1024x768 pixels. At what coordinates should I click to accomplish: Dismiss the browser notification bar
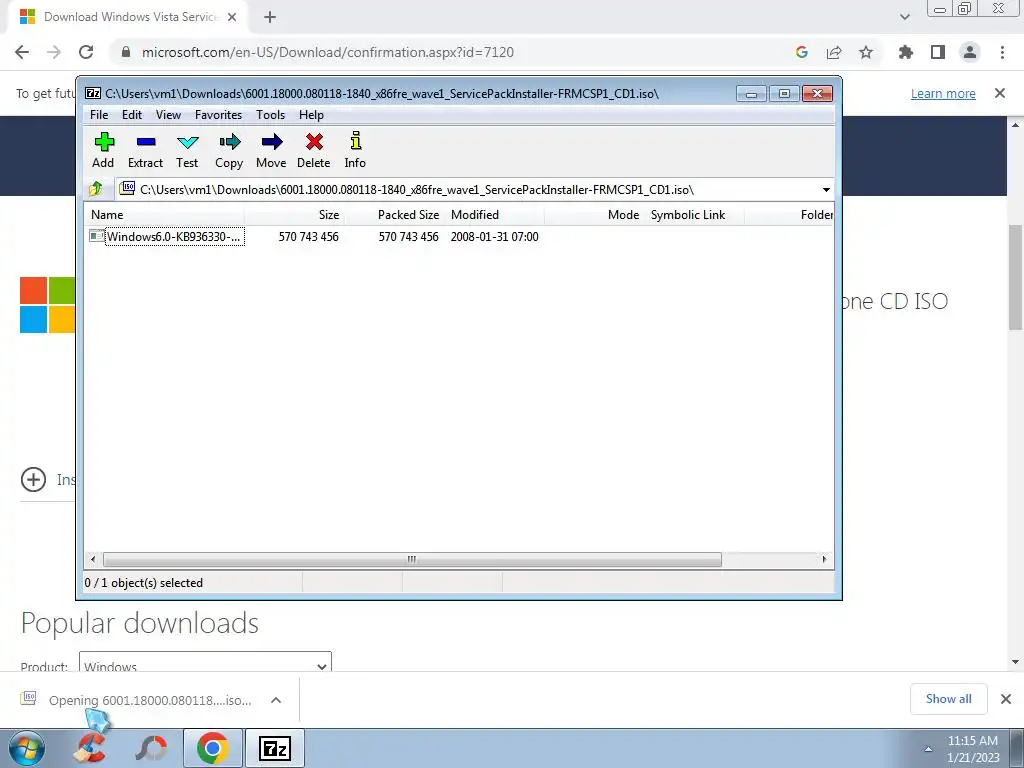point(1000,93)
